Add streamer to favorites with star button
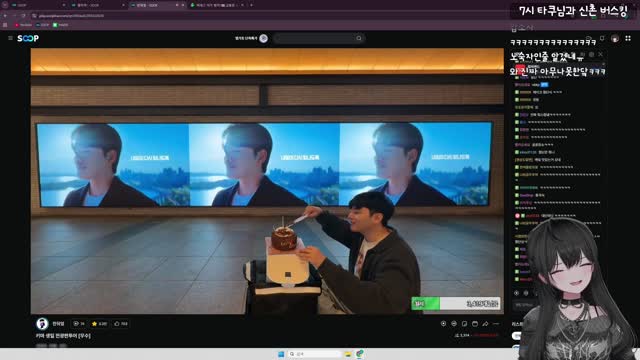This screenshot has height=360, width=640. tap(99, 324)
